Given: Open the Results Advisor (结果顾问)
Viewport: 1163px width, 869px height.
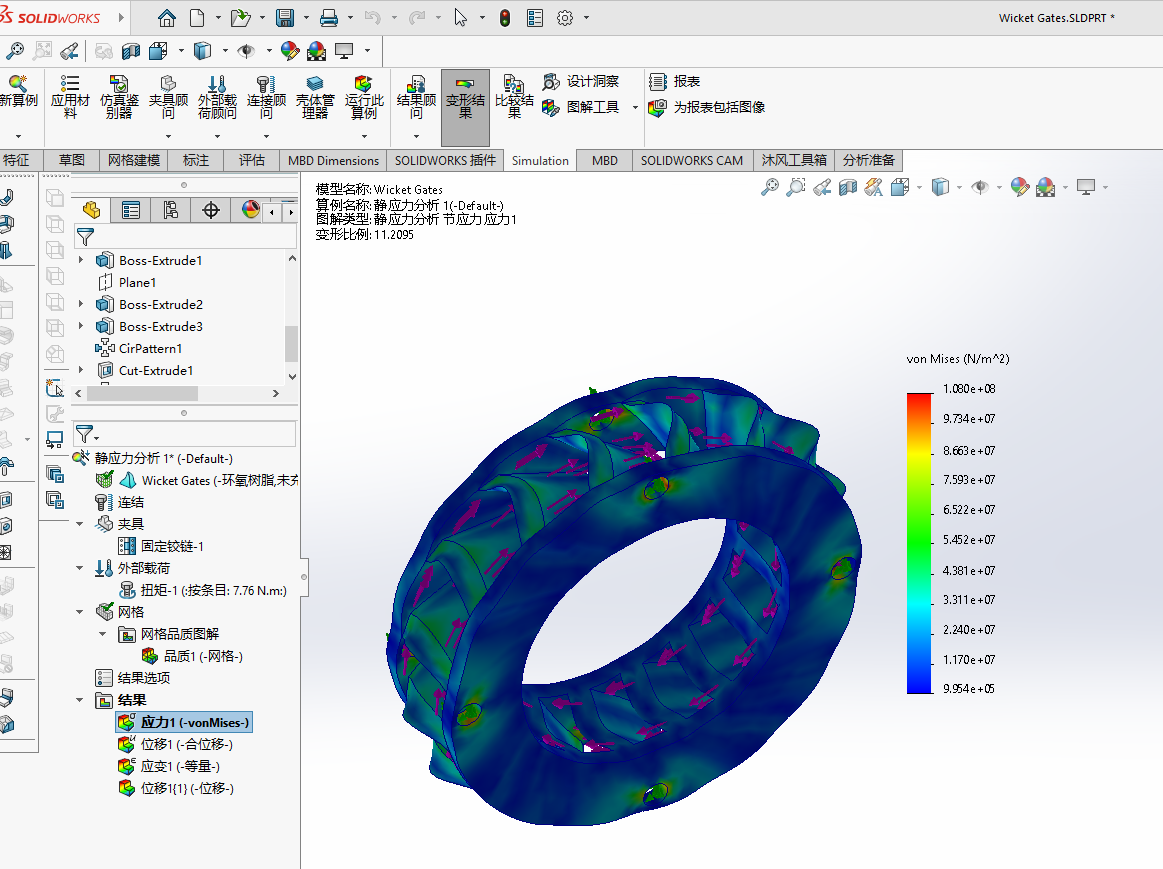Looking at the screenshot, I should [x=416, y=97].
